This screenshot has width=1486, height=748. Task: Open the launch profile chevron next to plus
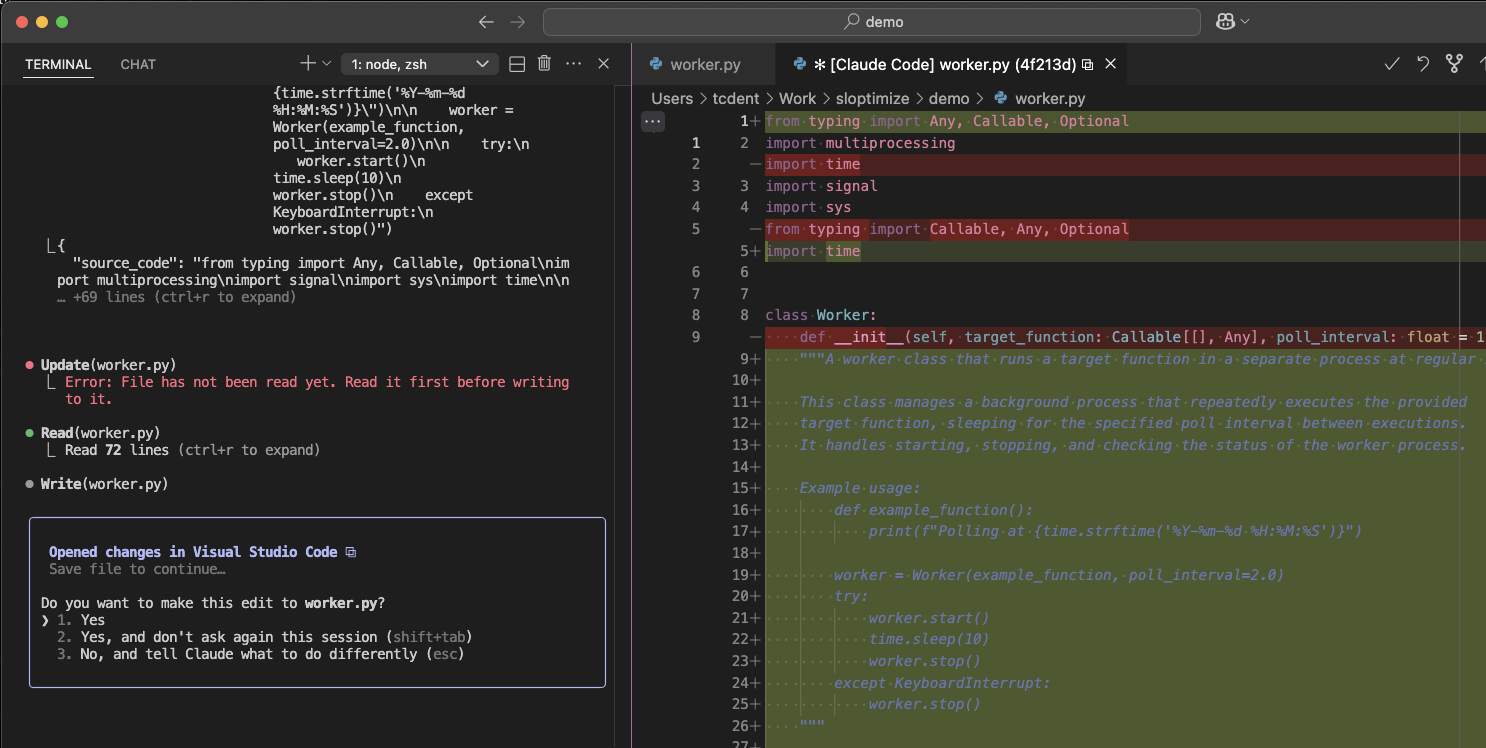tap(326, 64)
